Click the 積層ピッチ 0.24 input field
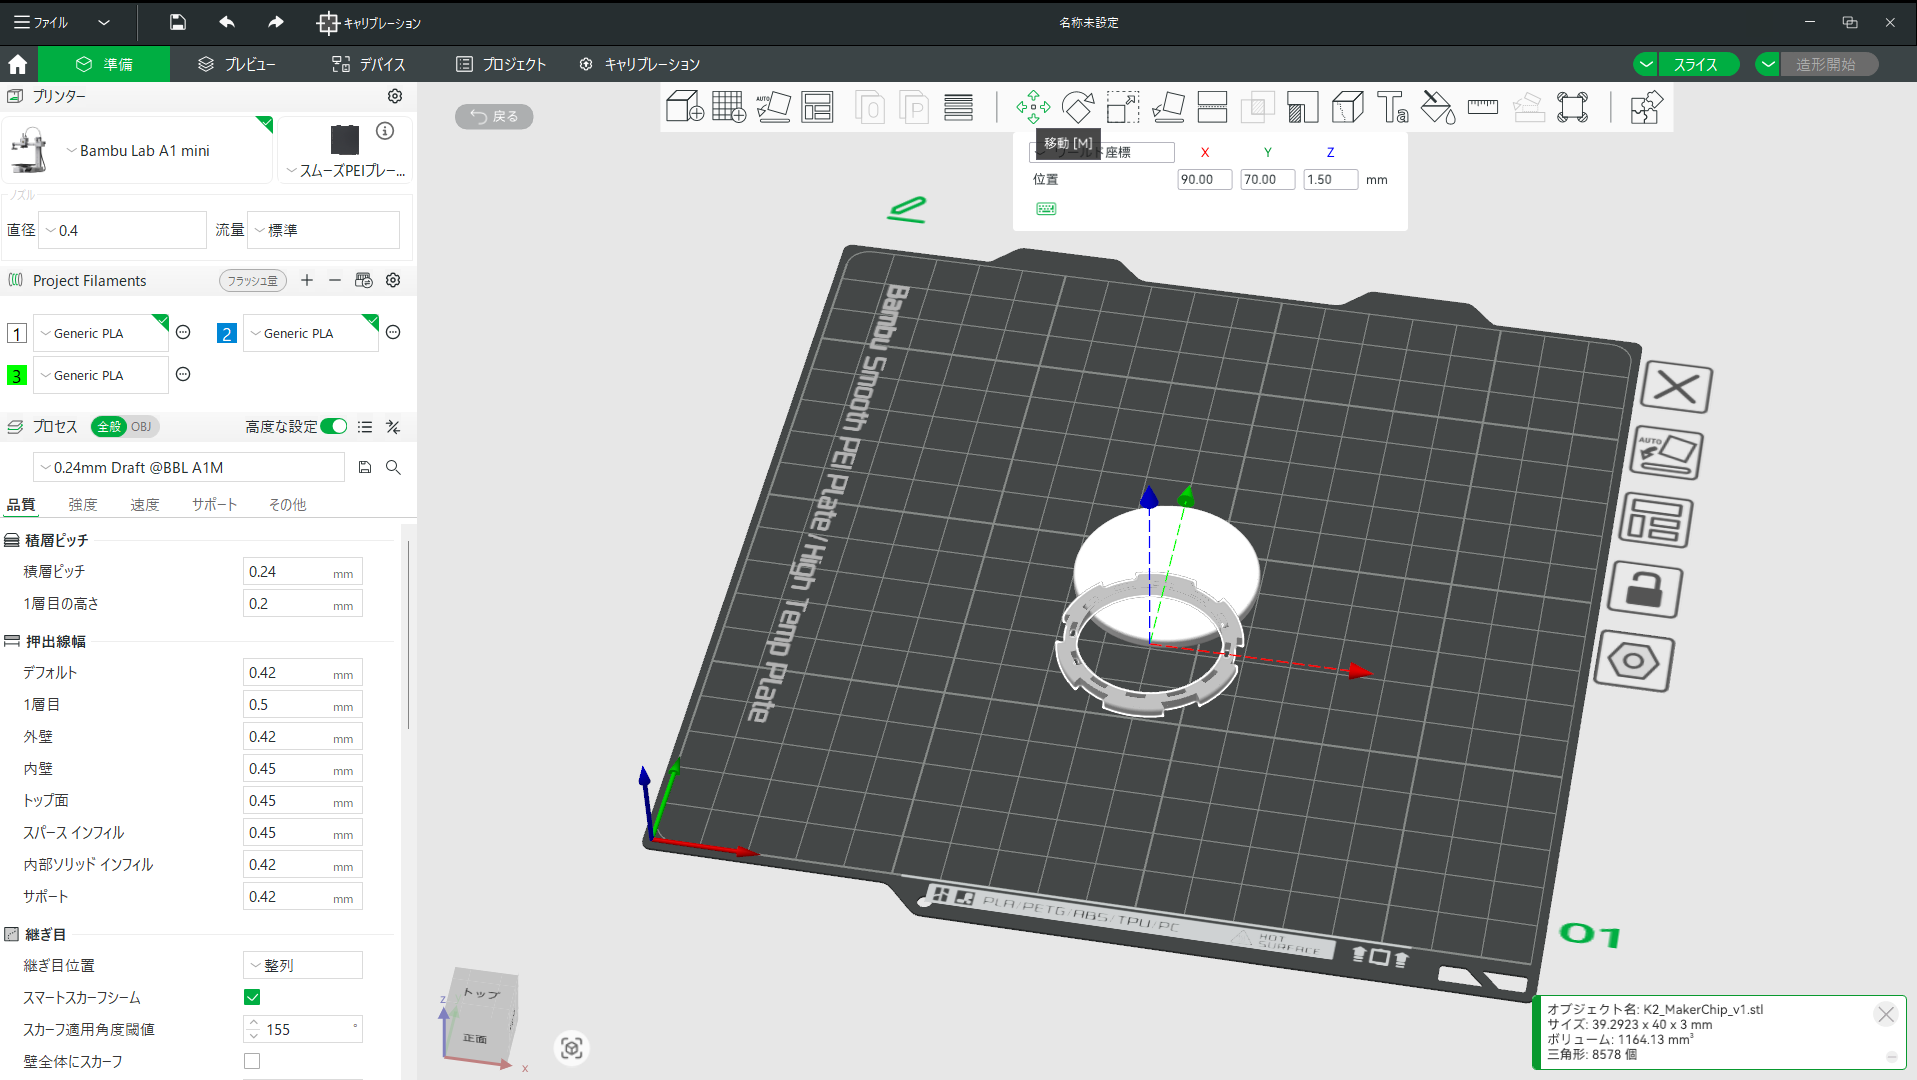The height and width of the screenshot is (1080, 1917). 302,572
